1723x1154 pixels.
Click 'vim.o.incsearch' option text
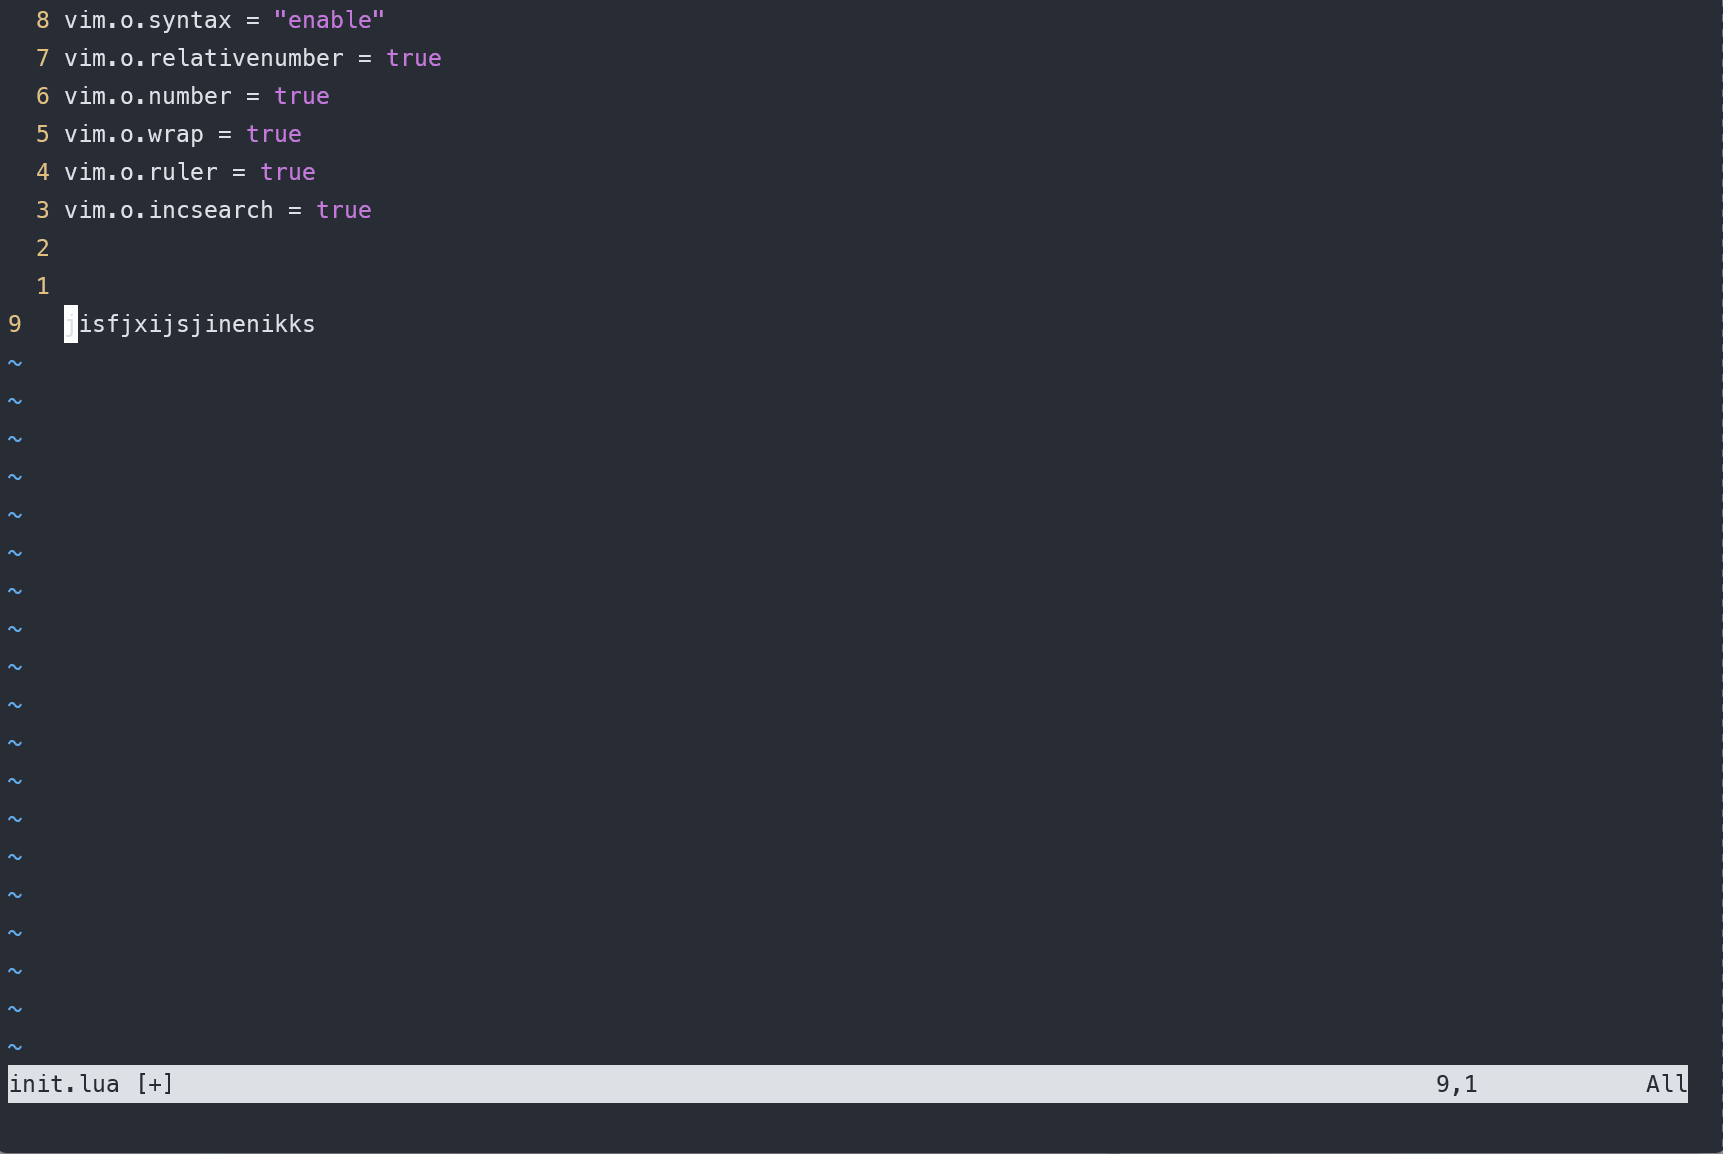(169, 210)
